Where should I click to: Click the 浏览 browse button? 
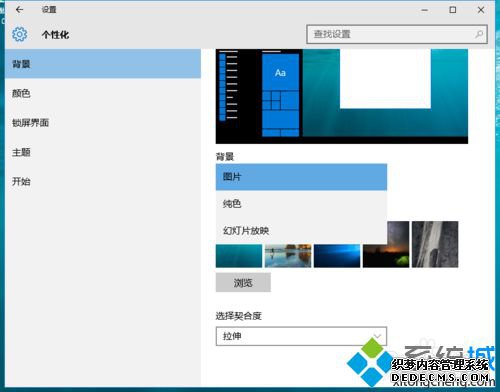(x=243, y=282)
